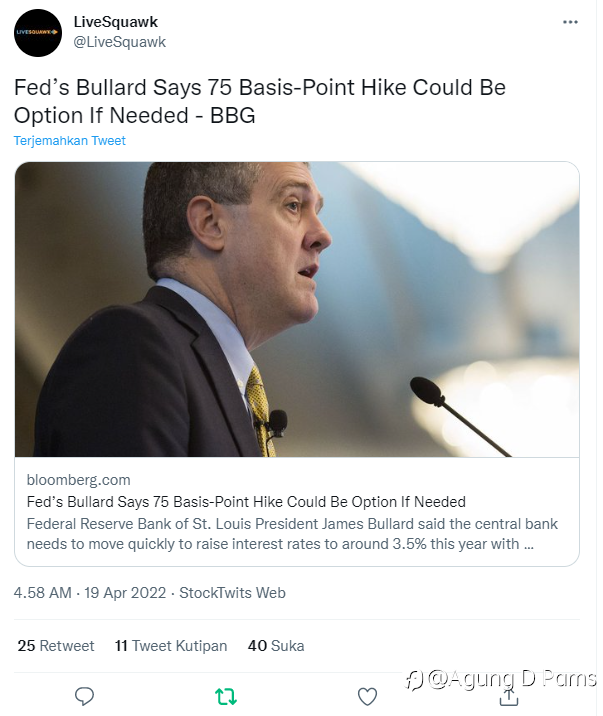Open the Bullard article preview image
Screen dimensions: 603x716
click(x=297, y=309)
